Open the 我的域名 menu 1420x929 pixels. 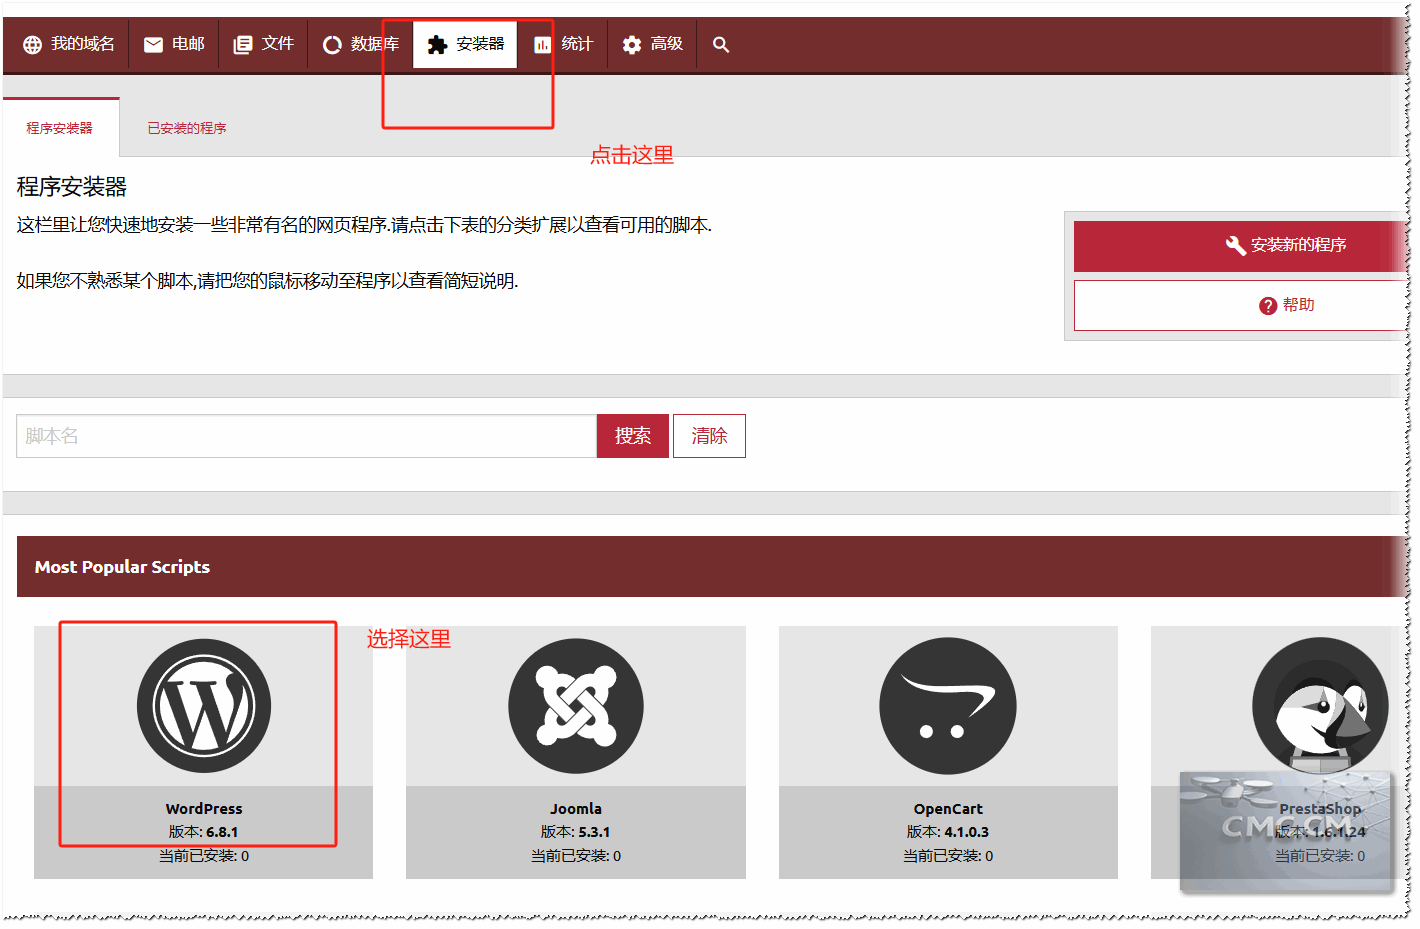point(69,44)
